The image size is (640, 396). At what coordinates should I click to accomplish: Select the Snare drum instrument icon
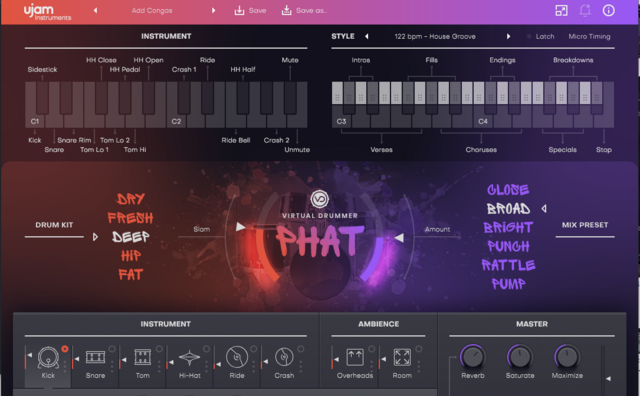(x=95, y=358)
